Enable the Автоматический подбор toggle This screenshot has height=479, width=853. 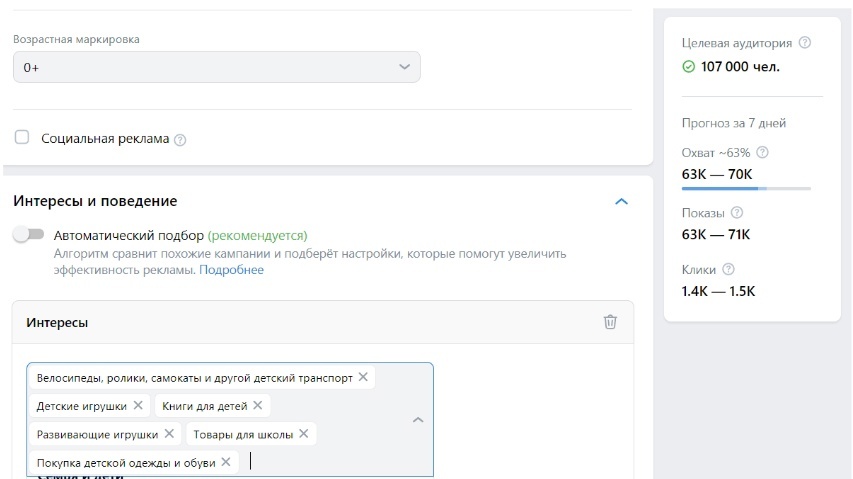(x=29, y=234)
